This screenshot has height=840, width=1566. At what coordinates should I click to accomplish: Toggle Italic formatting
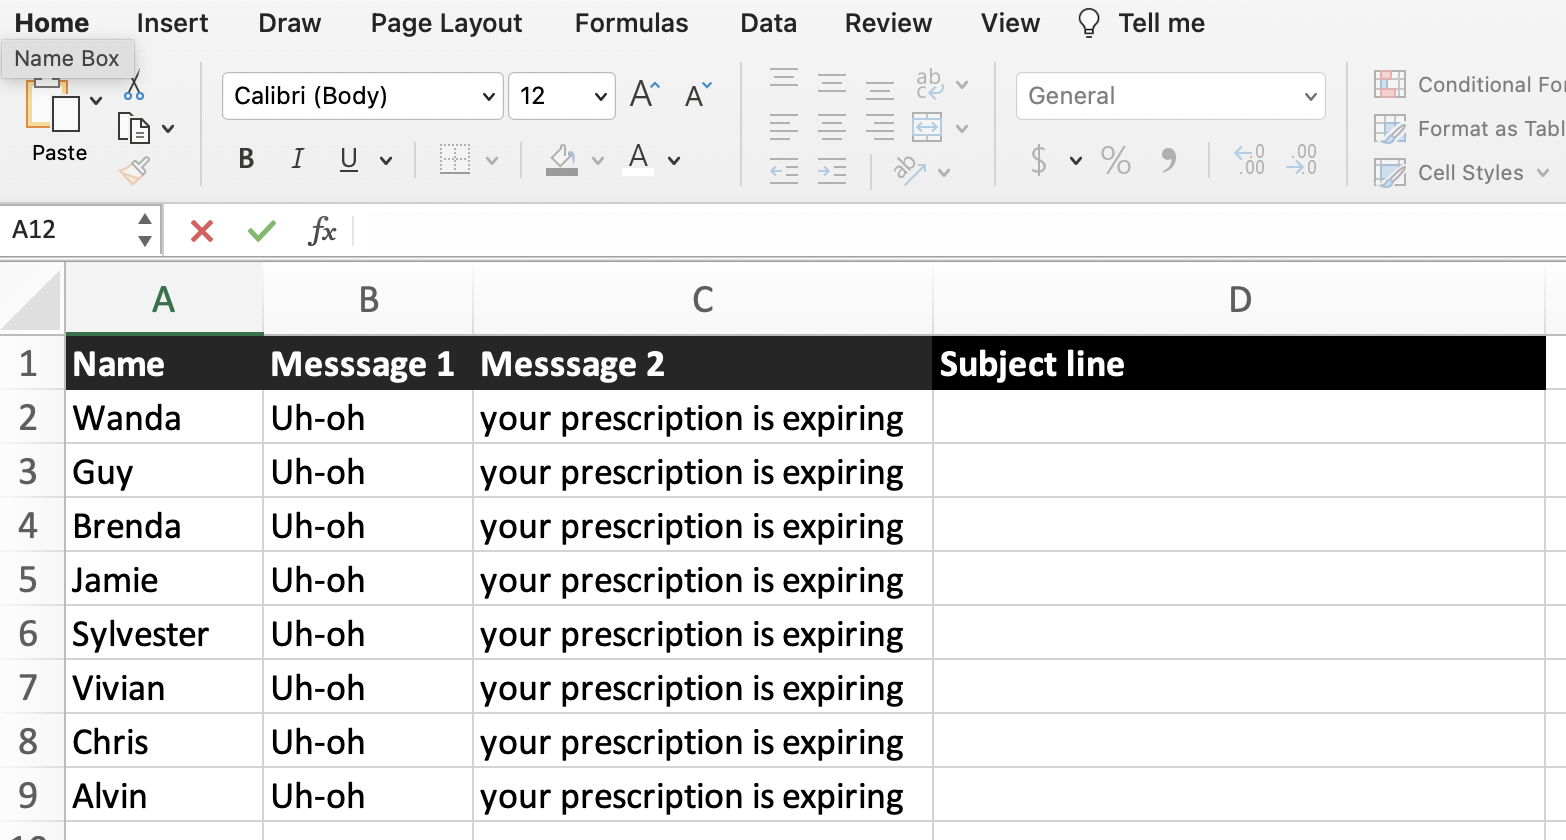point(297,159)
